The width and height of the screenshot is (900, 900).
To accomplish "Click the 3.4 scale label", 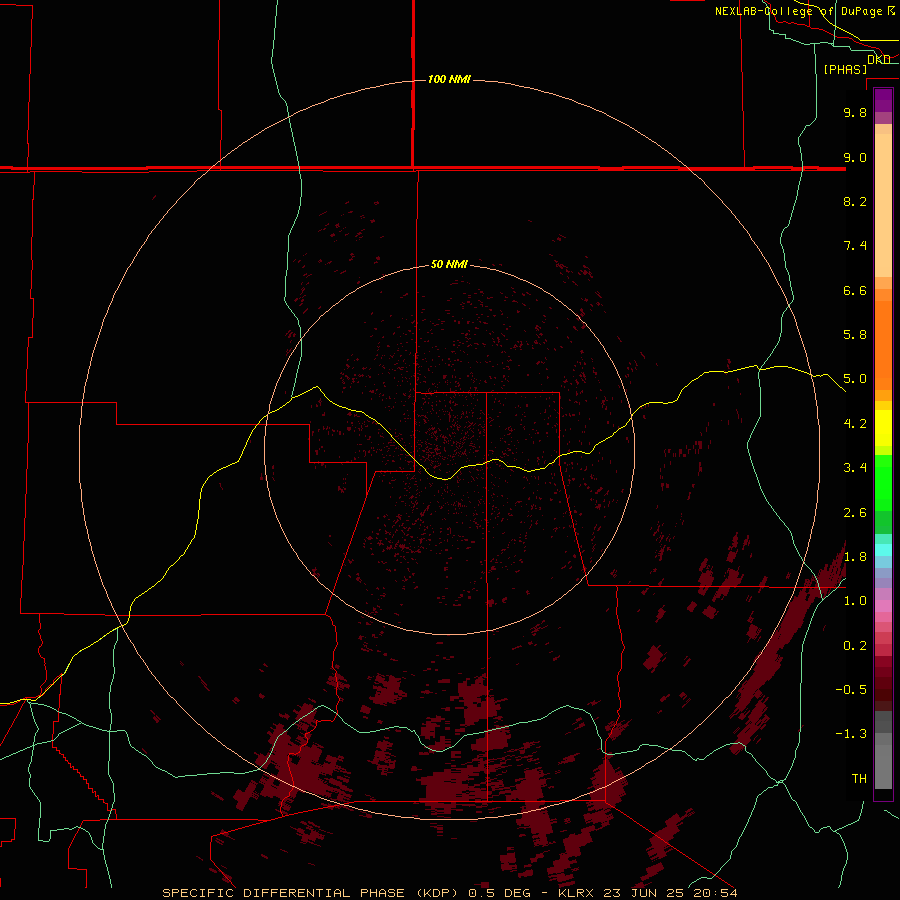I will (855, 468).
